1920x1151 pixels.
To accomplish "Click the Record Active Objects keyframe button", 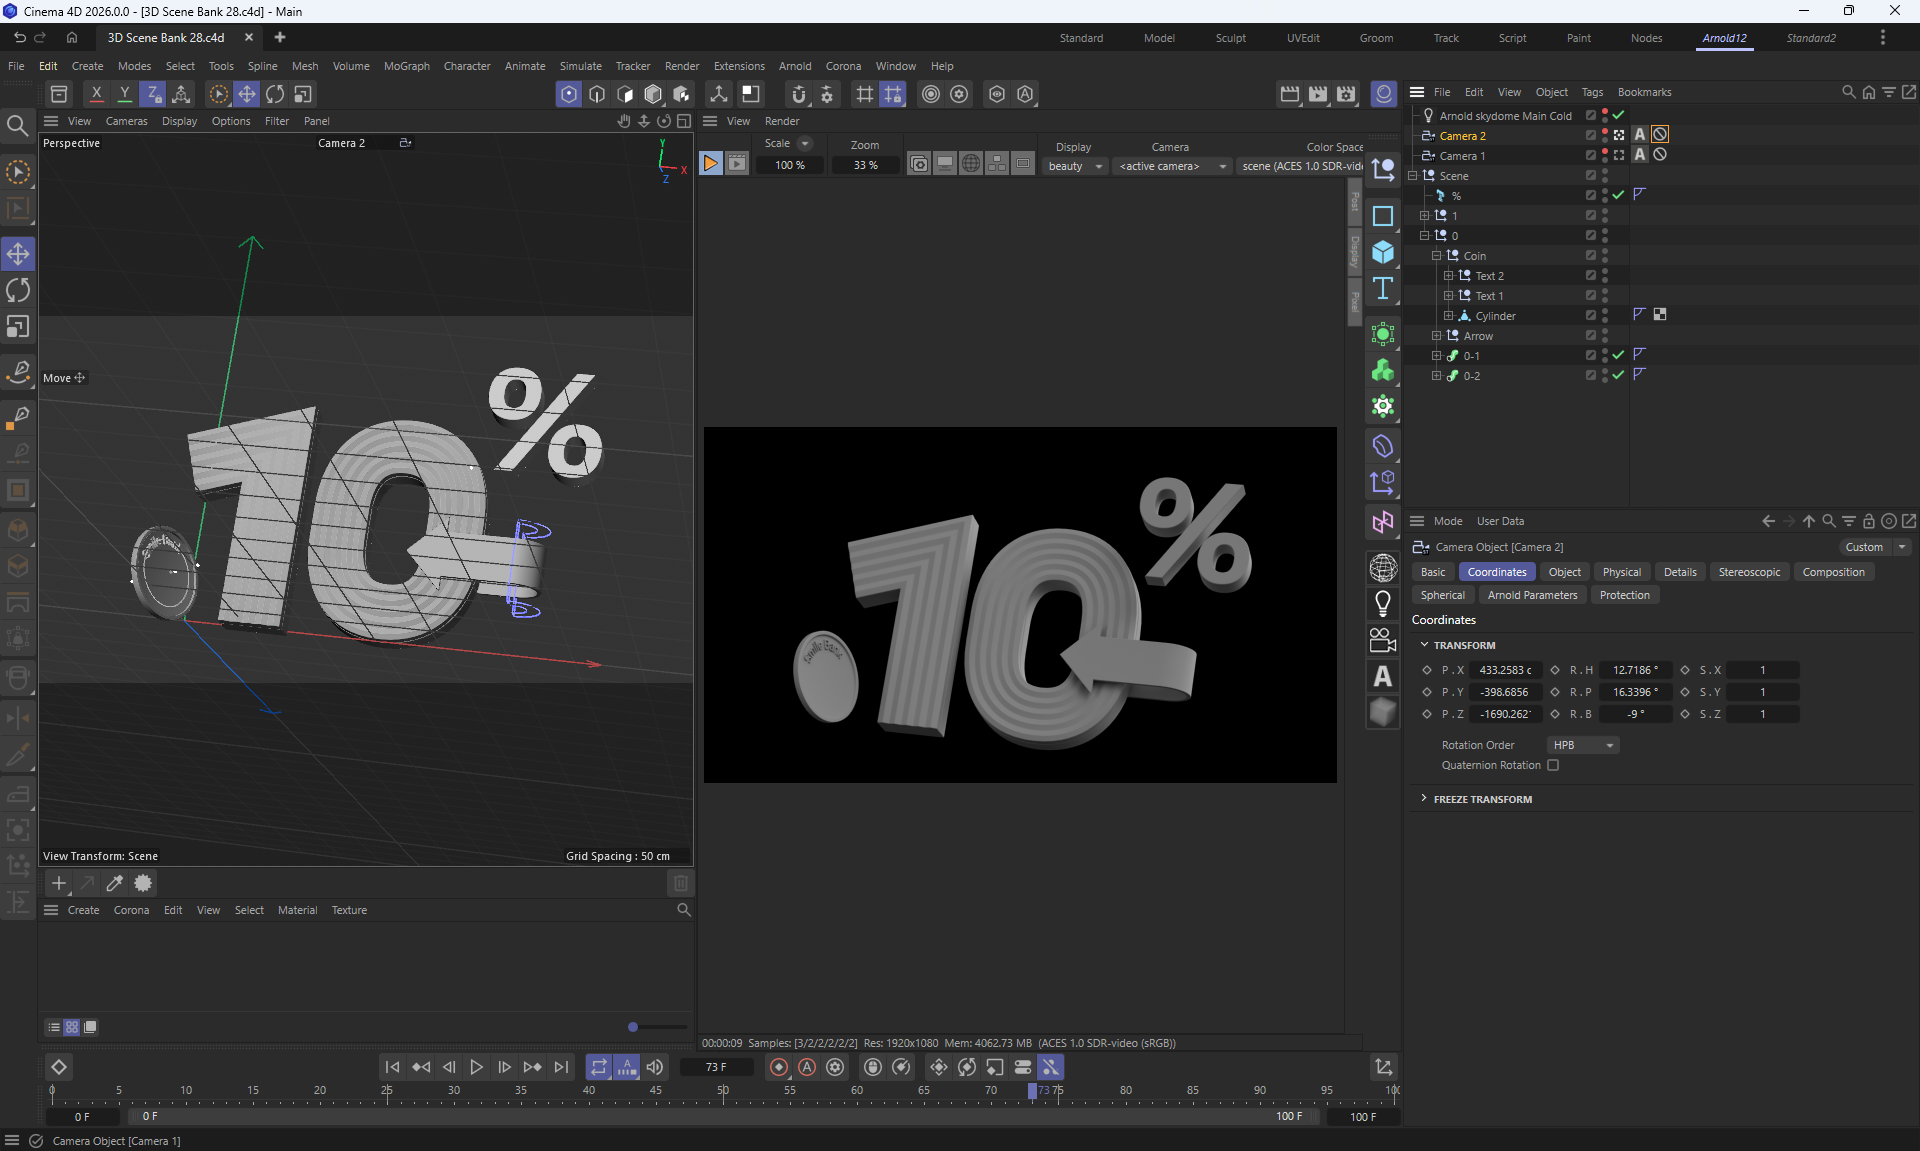I will (779, 1067).
